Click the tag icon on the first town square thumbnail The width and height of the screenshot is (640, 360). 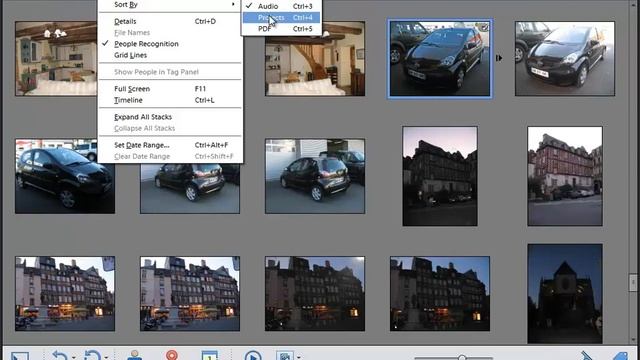pos(108,264)
